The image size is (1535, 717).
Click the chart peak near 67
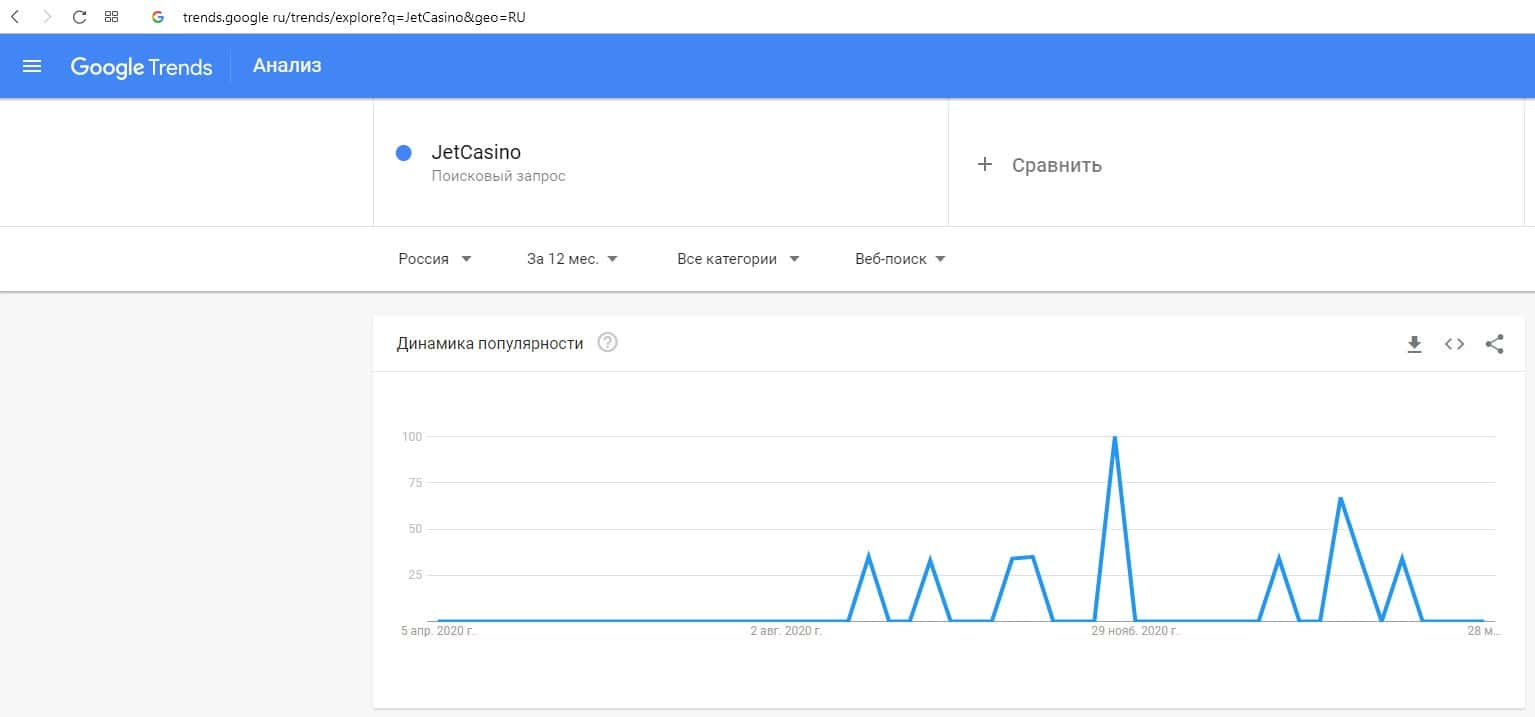click(1340, 498)
